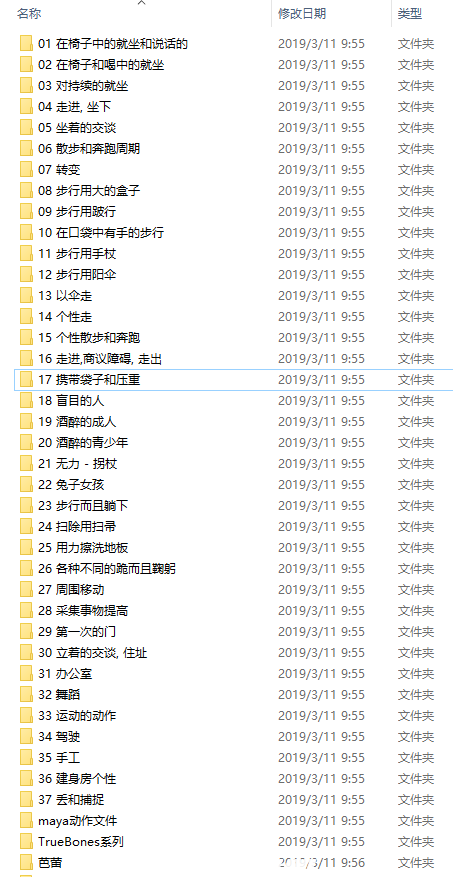Screen dimensions: 453x877
Task: Sort by 名称 column header
Action: pyautogui.click(x=29, y=14)
